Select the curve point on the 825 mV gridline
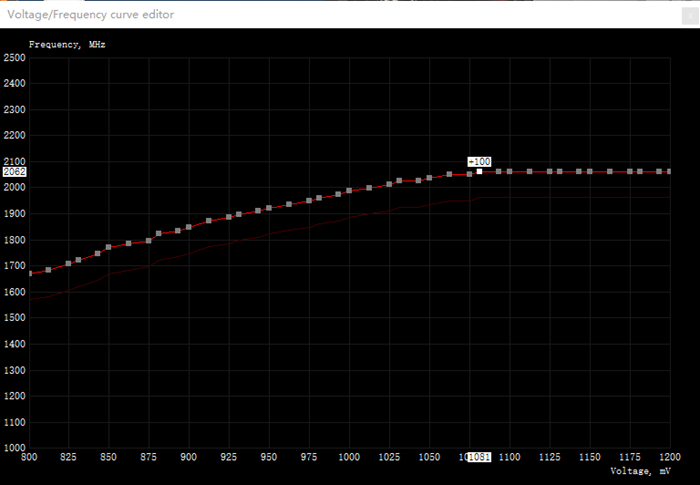The width and height of the screenshot is (700, 485). (68, 263)
